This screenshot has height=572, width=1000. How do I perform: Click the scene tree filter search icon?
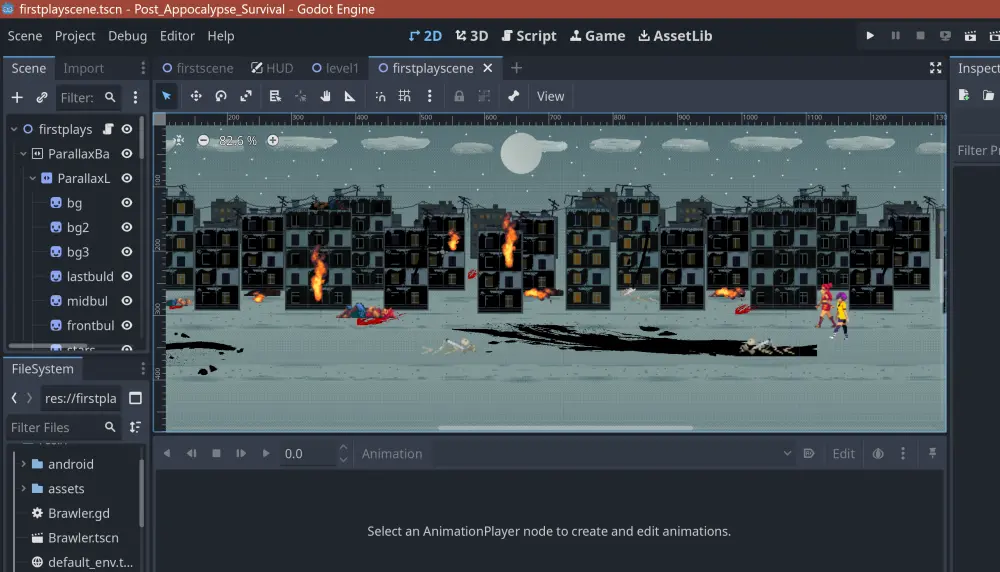[110, 98]
